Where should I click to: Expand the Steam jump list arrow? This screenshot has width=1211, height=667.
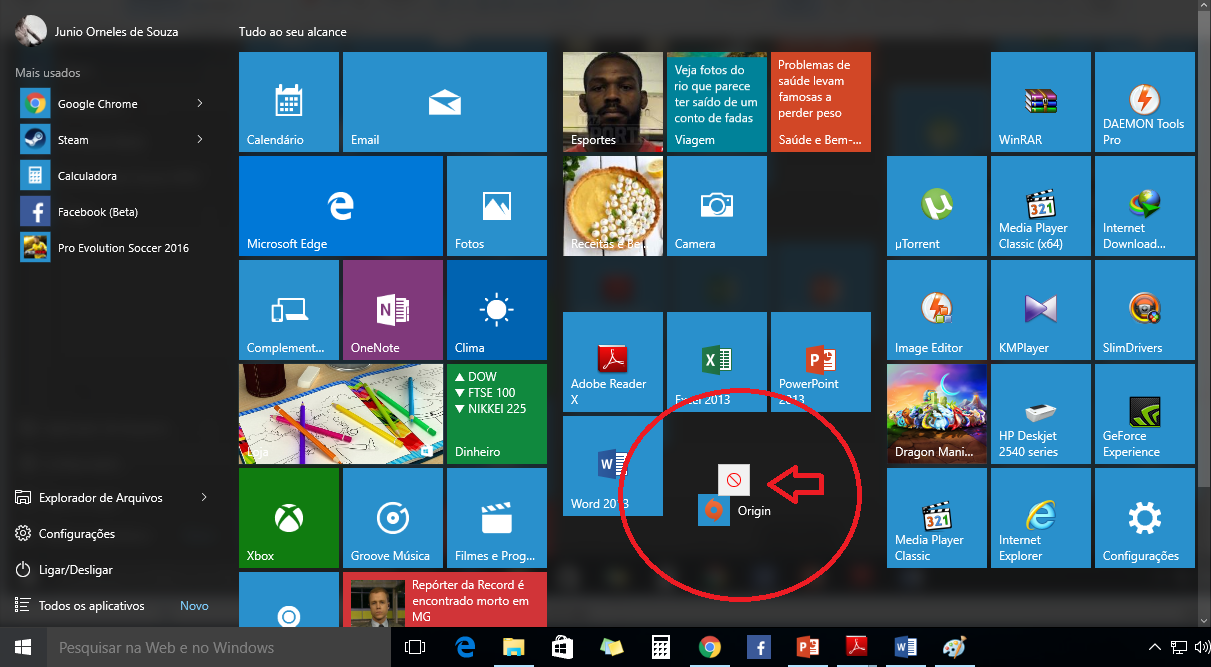pos(200,139)
